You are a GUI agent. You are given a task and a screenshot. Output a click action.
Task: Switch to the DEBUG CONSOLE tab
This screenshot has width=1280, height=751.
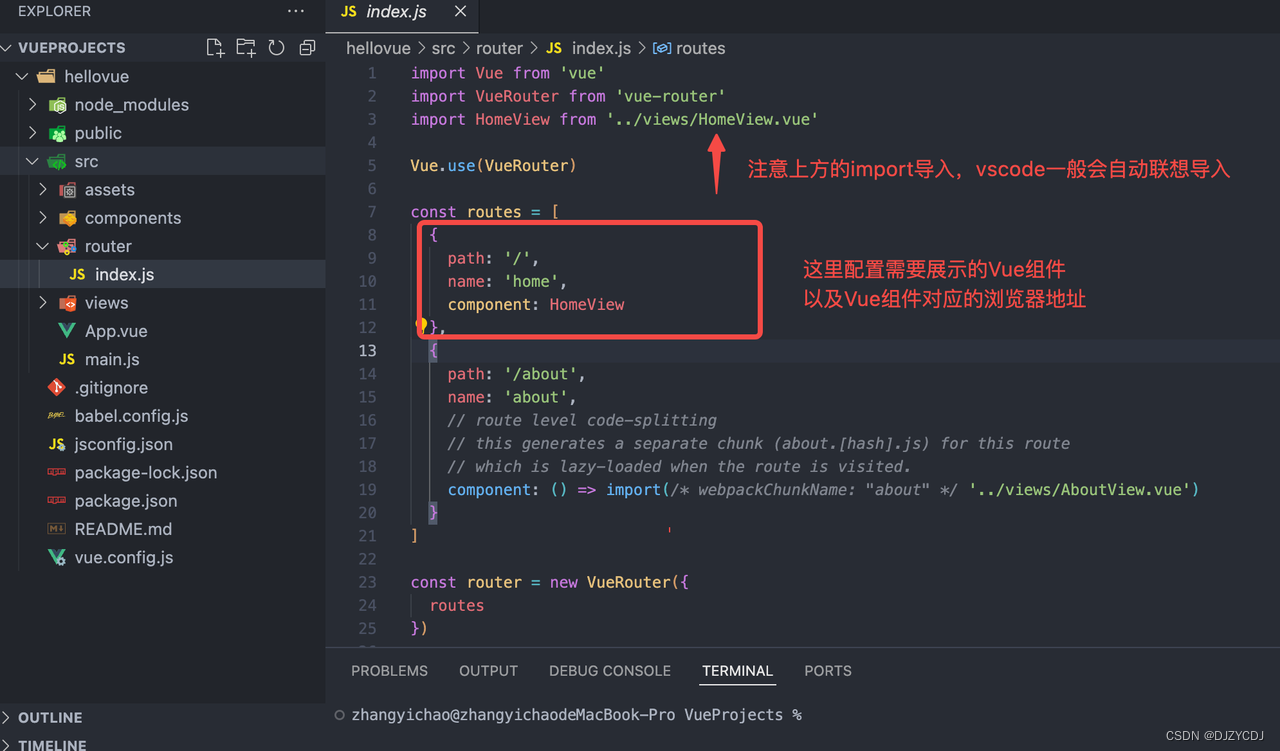pos(609,670)
